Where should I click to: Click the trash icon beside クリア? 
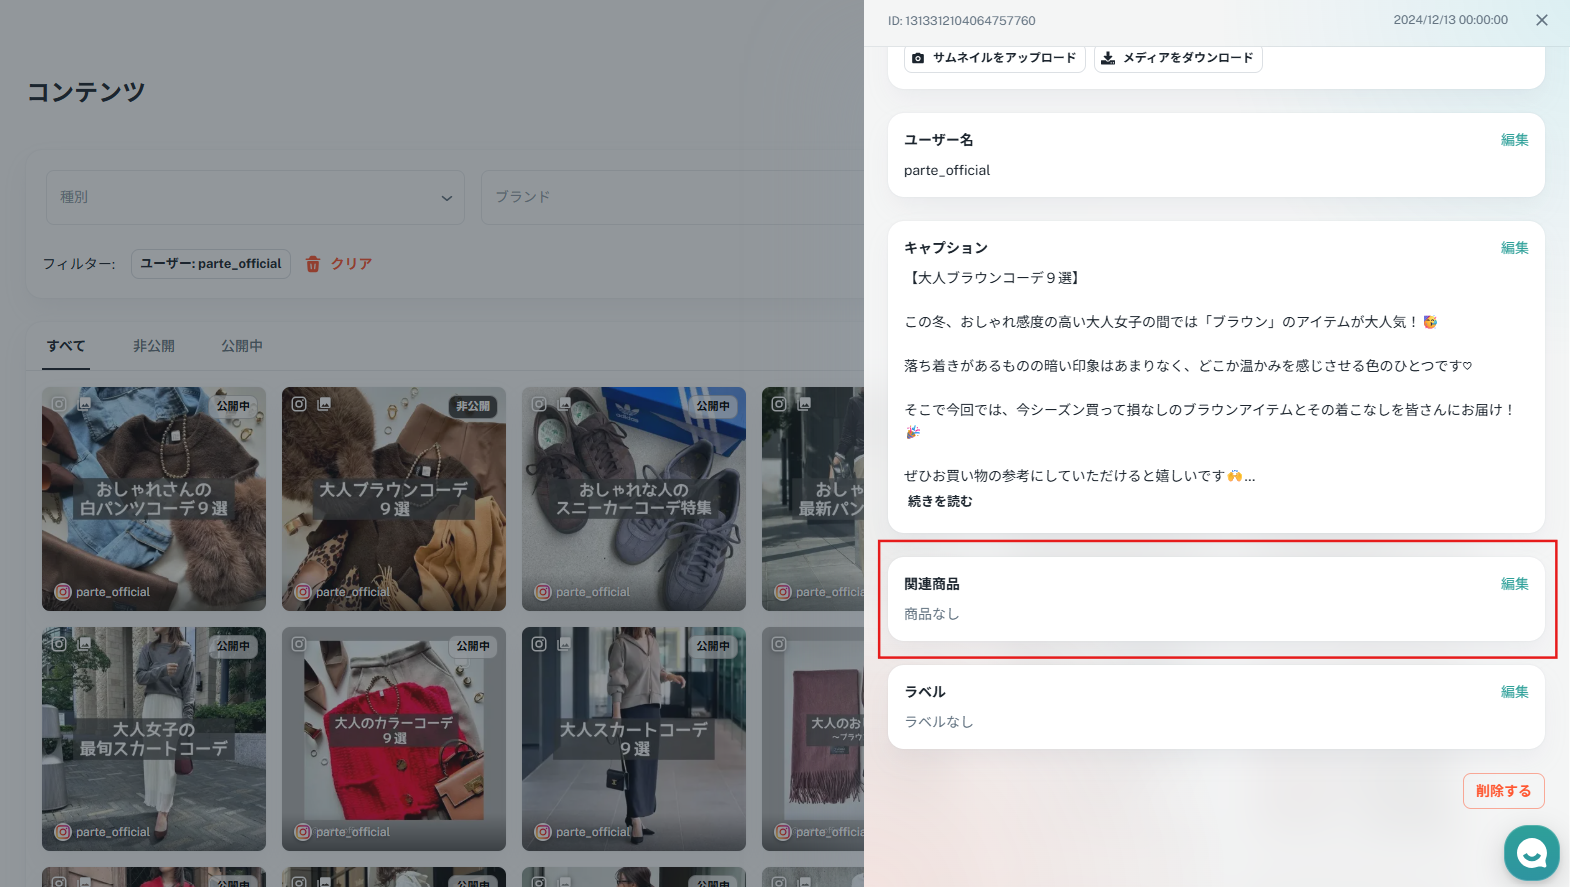click(313, 264)
